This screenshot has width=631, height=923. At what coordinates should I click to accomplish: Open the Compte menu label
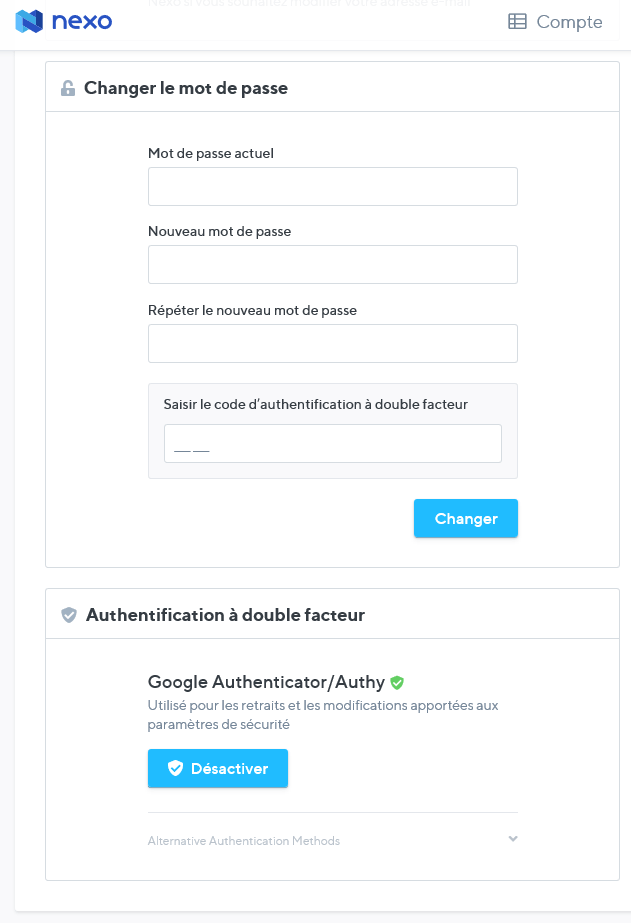tap(569, 21)
